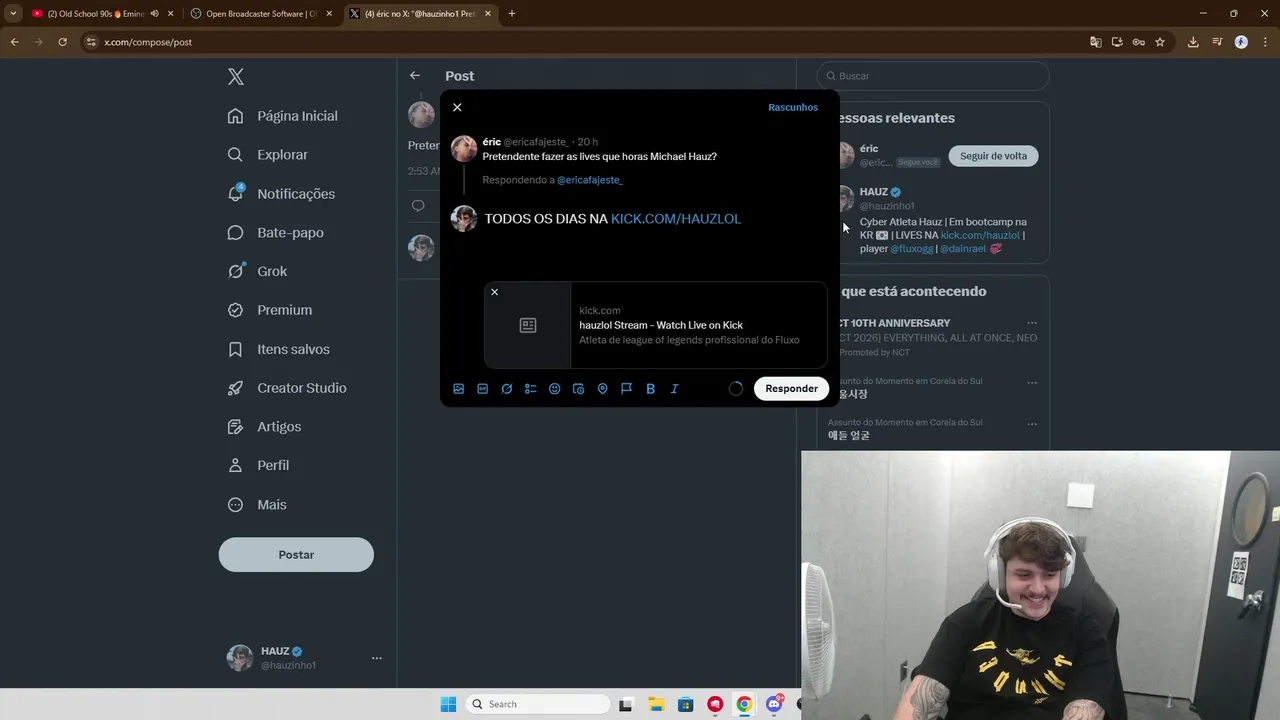1280x720 pixels.
Task: Go back with the Post arrow
Action: pyautogui.click(x=415, y=76)
